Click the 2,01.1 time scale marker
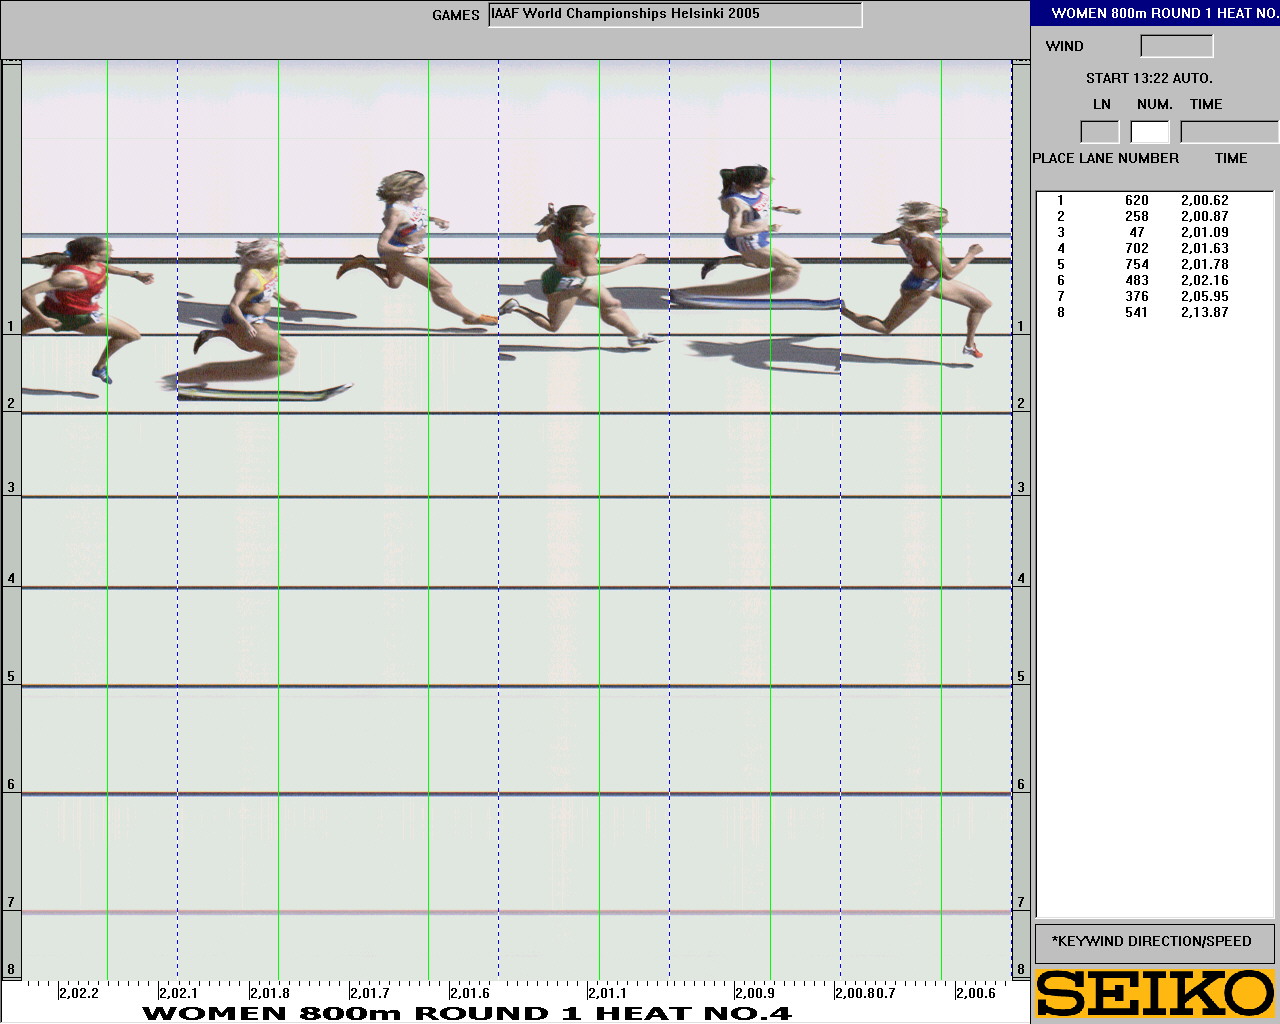 [x=607, y=993]
